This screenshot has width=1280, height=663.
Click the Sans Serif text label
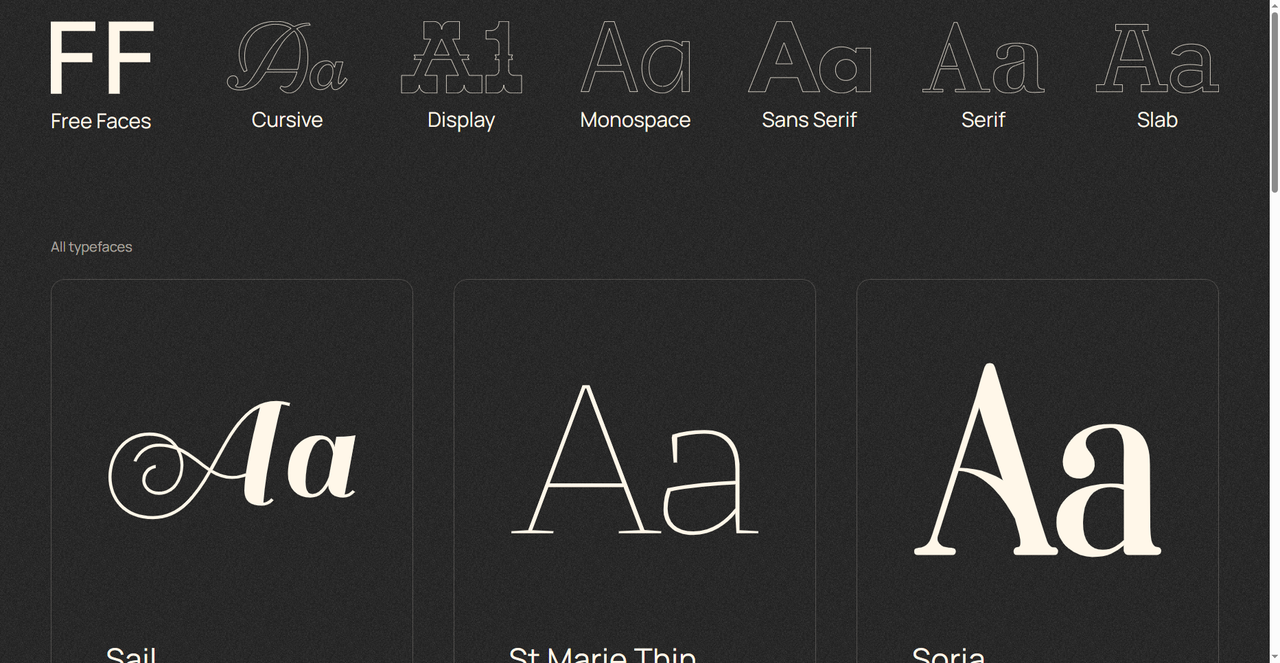point(809,120)
